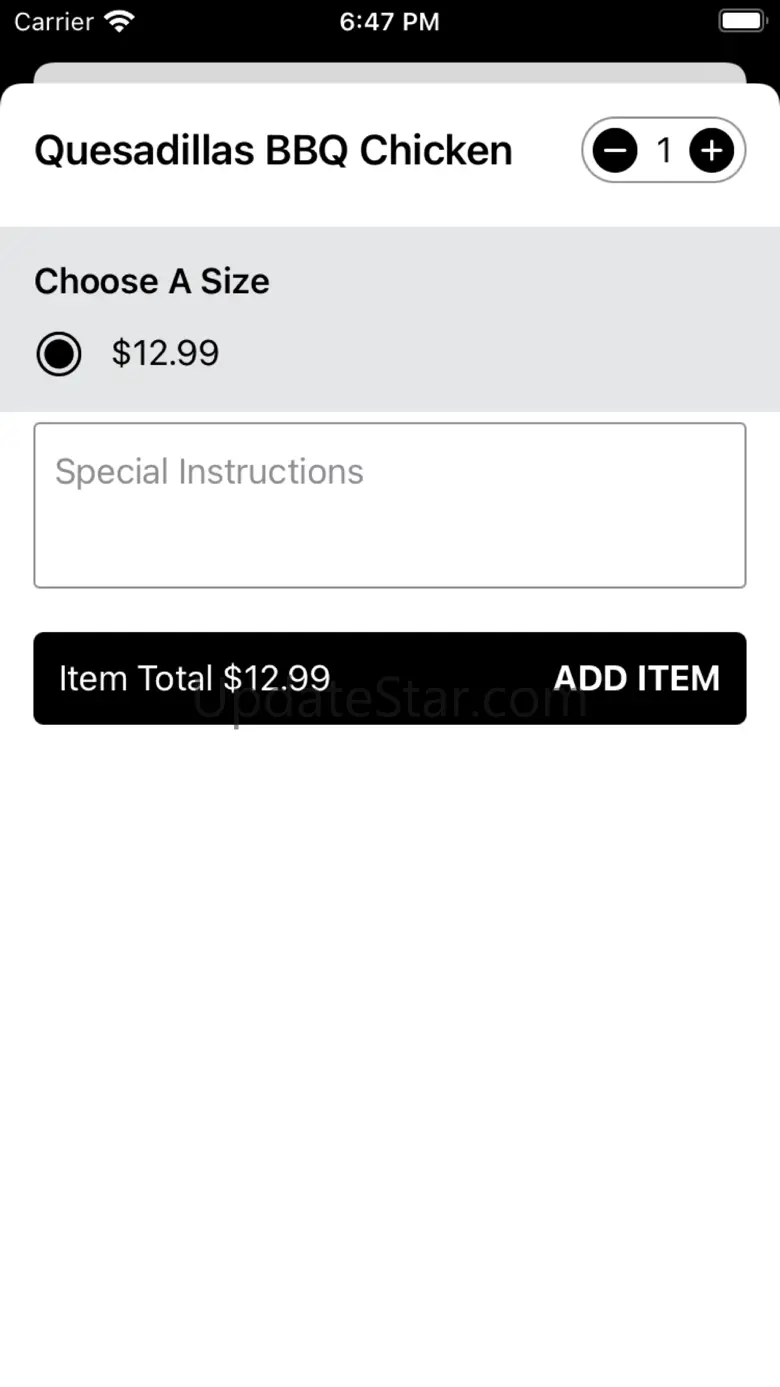Select the $12.99 size radio button
The image size is (780, 1387).
(x=59, y=353)
